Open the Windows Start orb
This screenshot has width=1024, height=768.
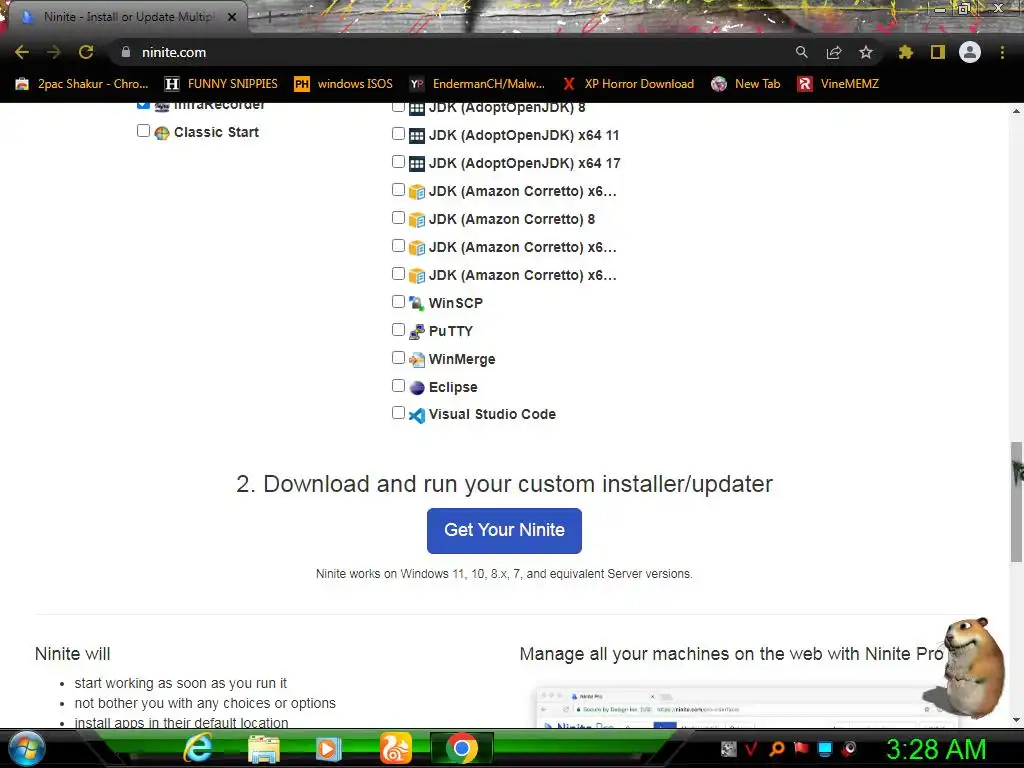click(27, 748)
